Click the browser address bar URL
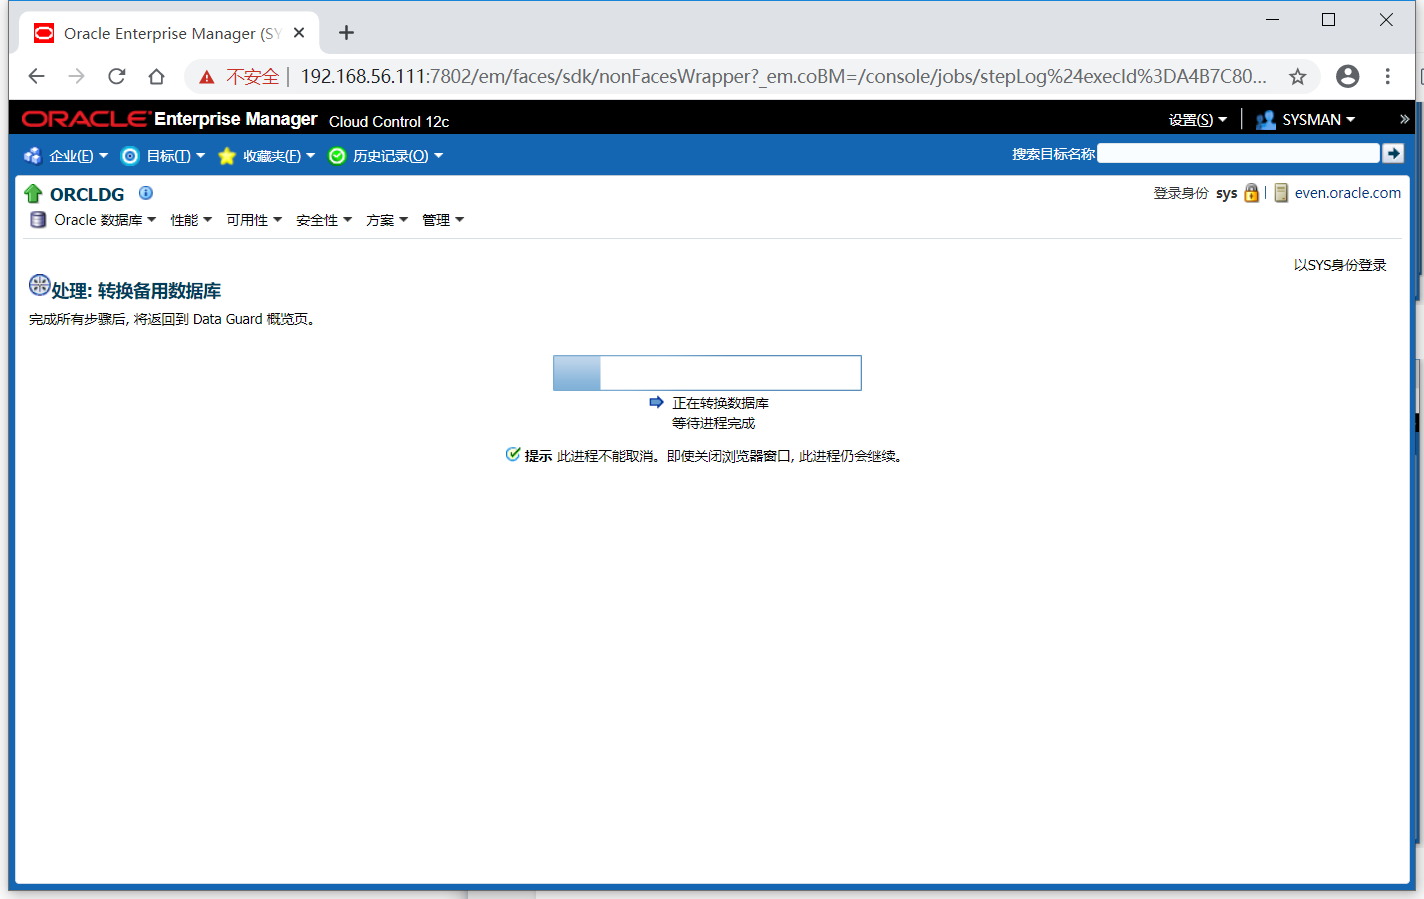The width and height of the screenshot is (1424, 899). (x=783, y=76)
